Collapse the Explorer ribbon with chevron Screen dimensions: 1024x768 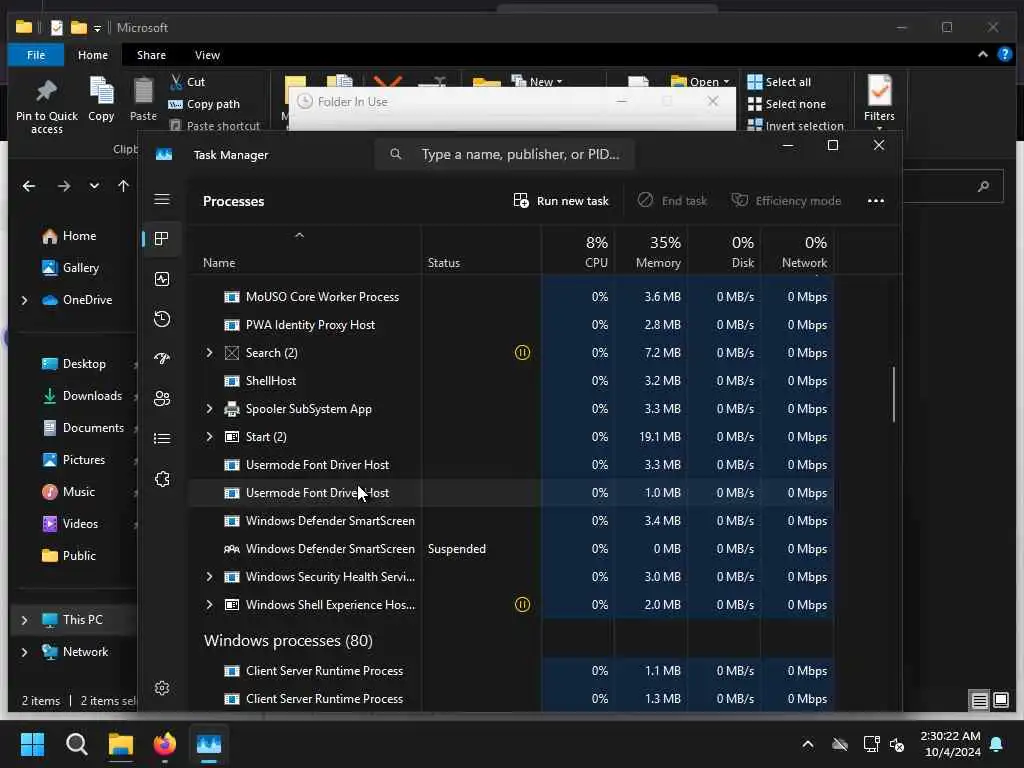(x=982, y=55)
